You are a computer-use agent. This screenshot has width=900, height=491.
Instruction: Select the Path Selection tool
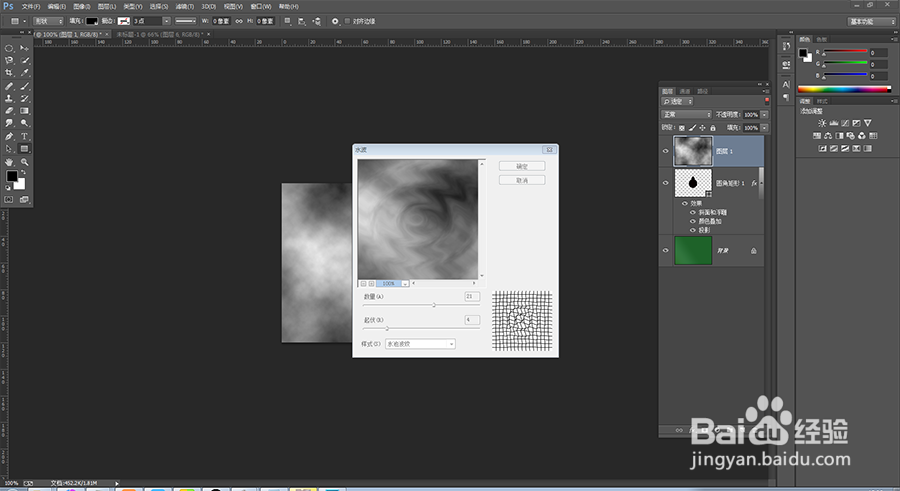(x=9, y=149)
